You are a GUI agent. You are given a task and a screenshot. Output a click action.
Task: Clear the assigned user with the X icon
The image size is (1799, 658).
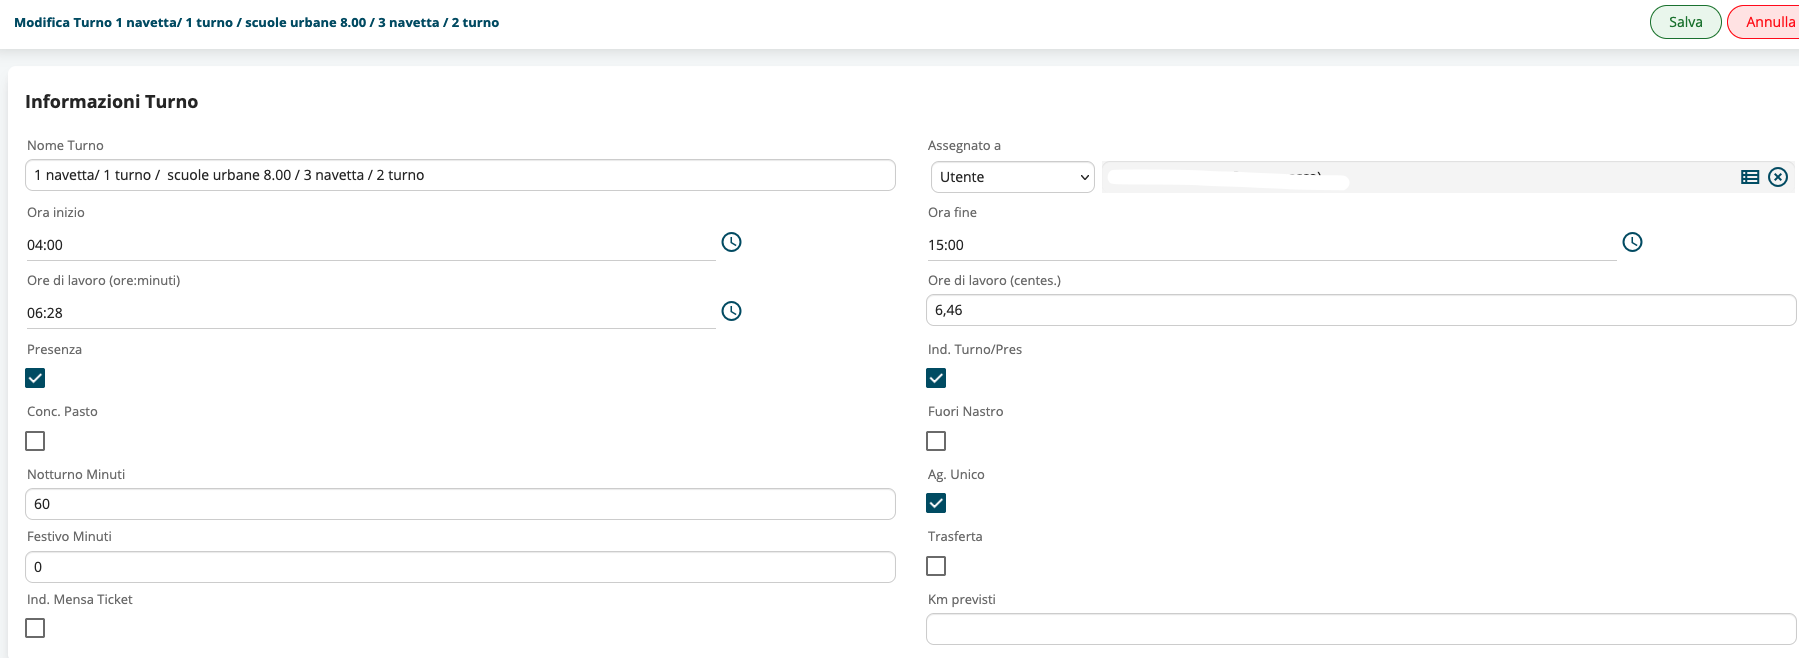[1778, 177]
